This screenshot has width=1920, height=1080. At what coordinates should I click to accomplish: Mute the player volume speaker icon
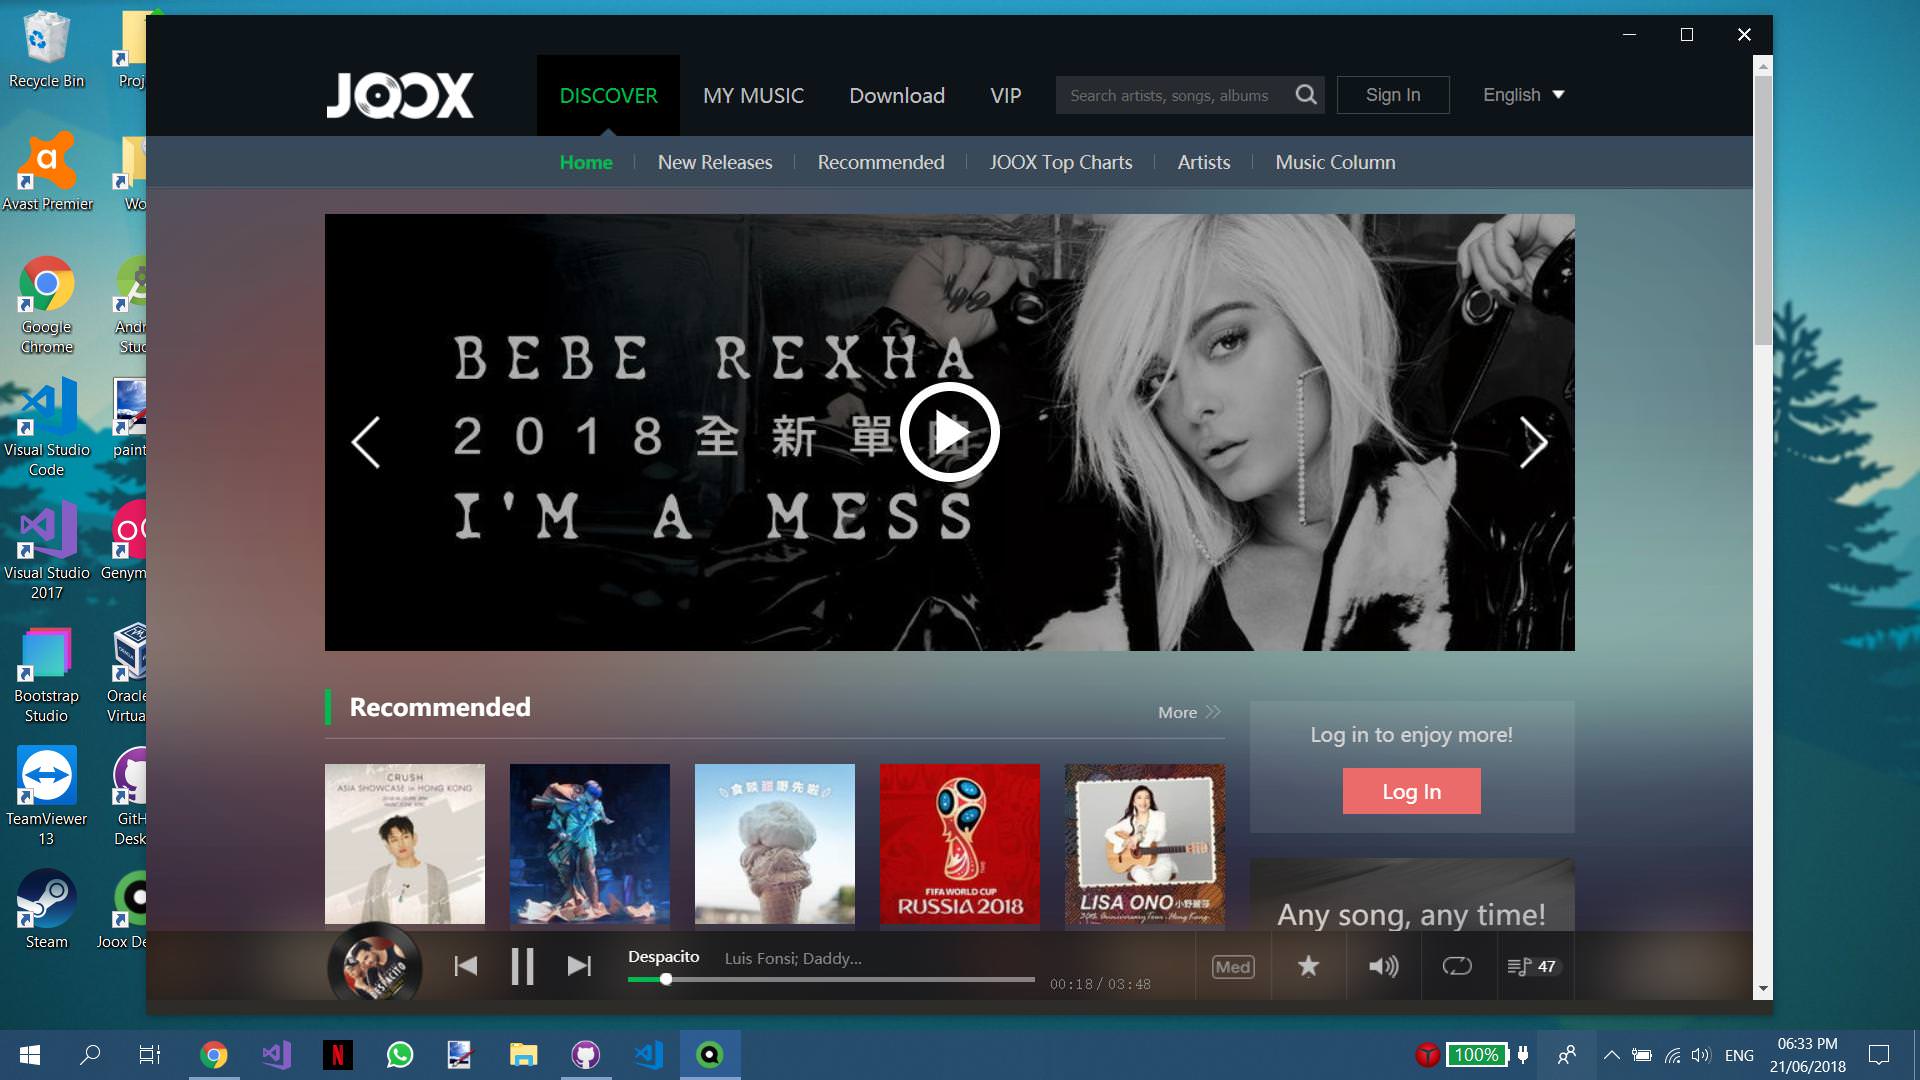(1383, 966)
